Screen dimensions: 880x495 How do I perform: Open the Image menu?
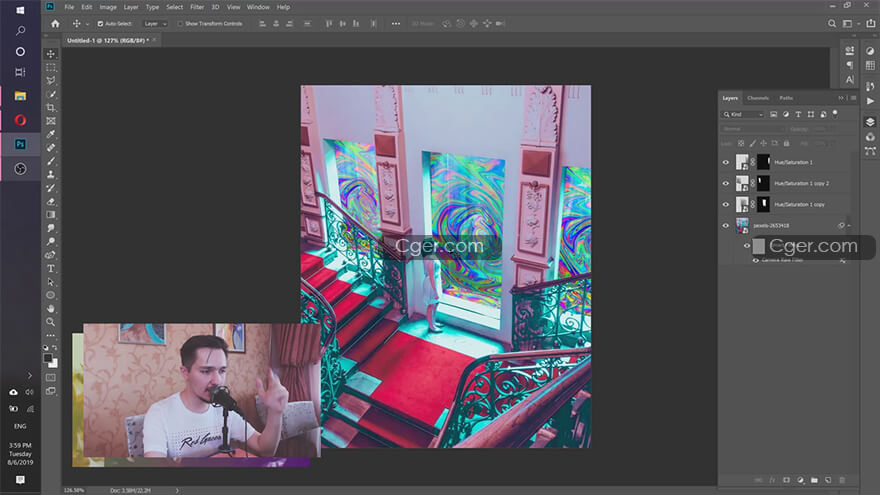(108, 7)
